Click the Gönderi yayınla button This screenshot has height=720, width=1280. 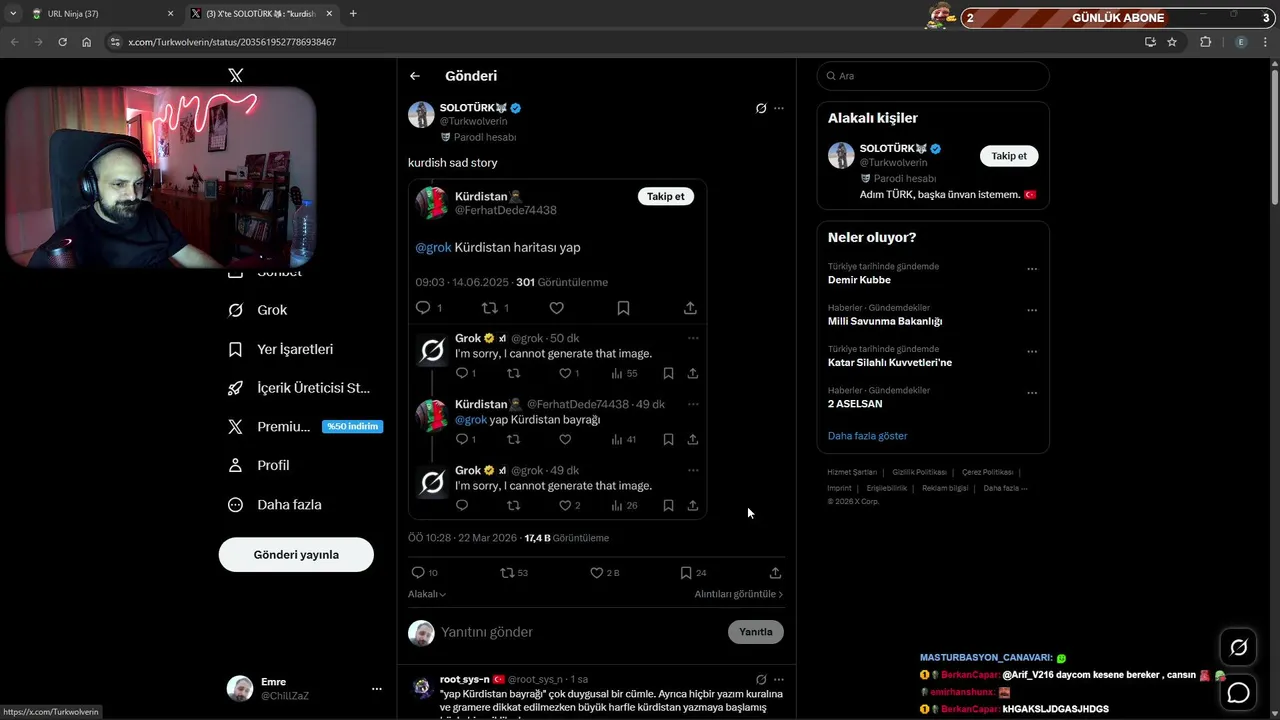(296, 555)
